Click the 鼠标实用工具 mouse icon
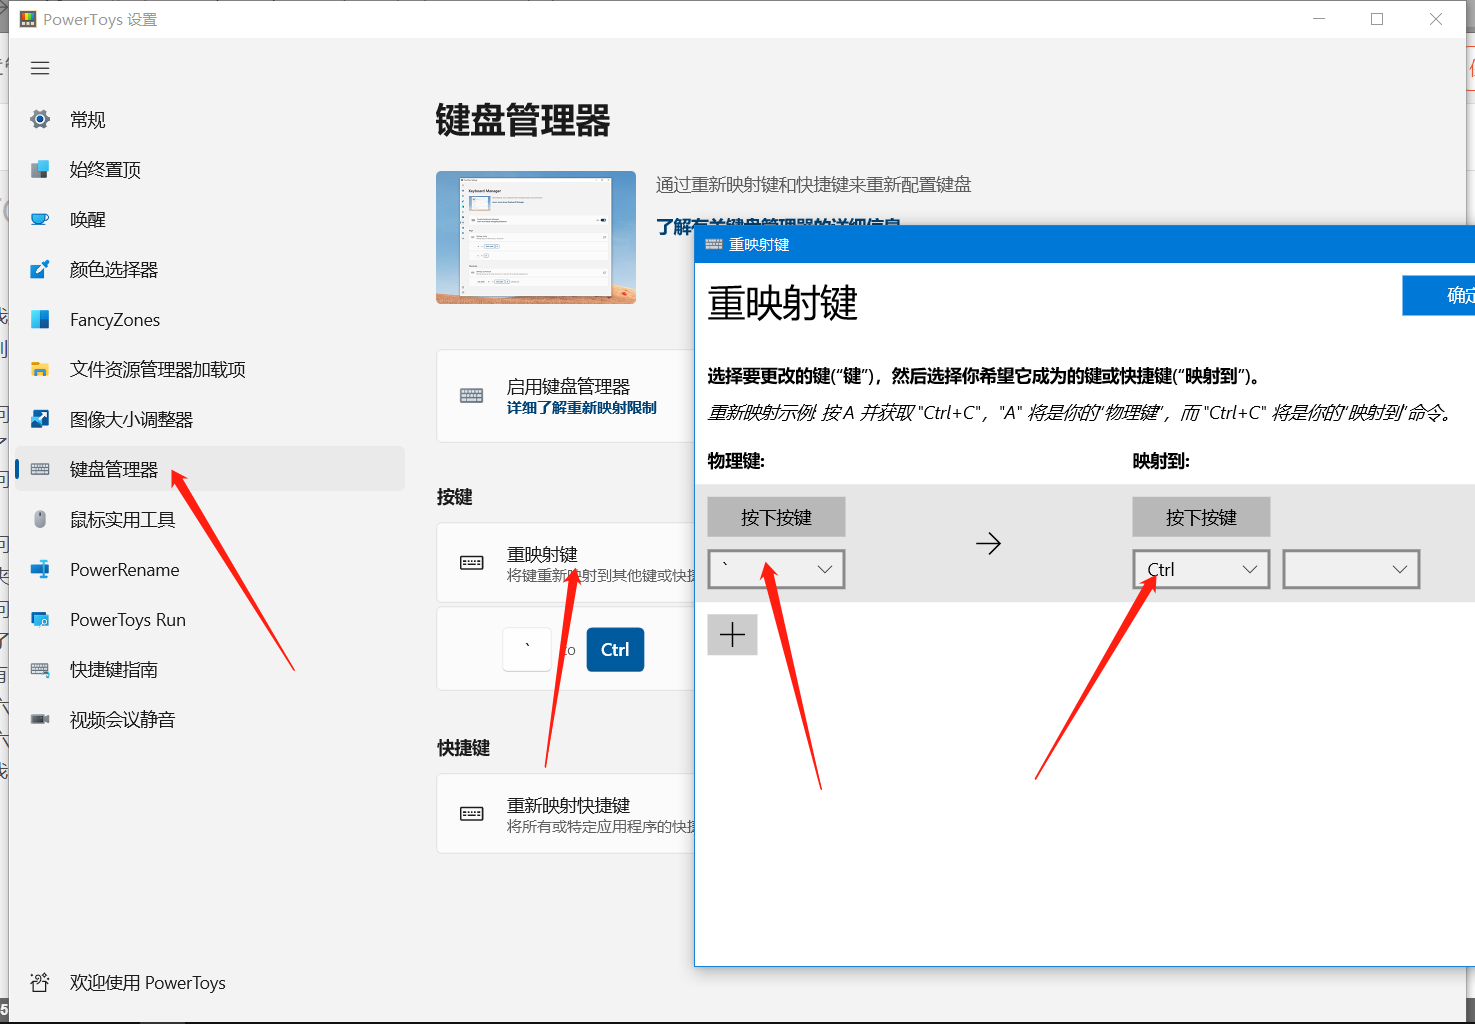 tap(40, 519)
